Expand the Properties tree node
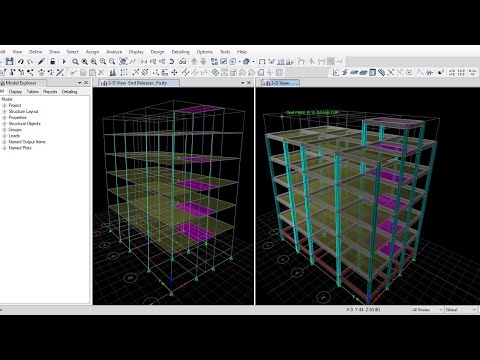The image size is (480, 360). (4, 118)
